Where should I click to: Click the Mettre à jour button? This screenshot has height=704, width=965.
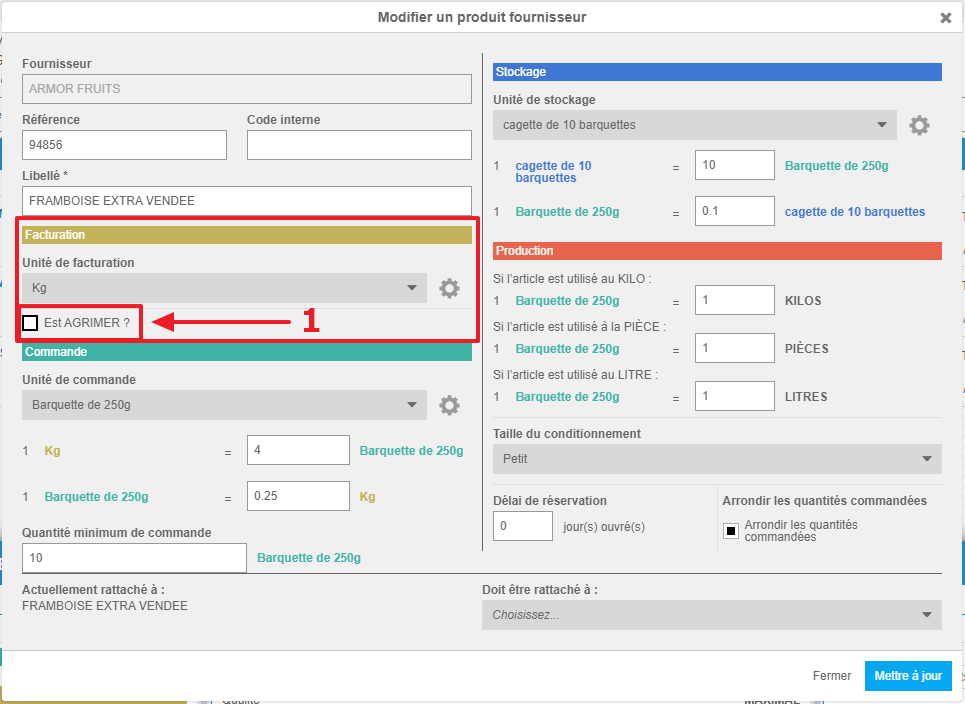click(x=908, y=676)
